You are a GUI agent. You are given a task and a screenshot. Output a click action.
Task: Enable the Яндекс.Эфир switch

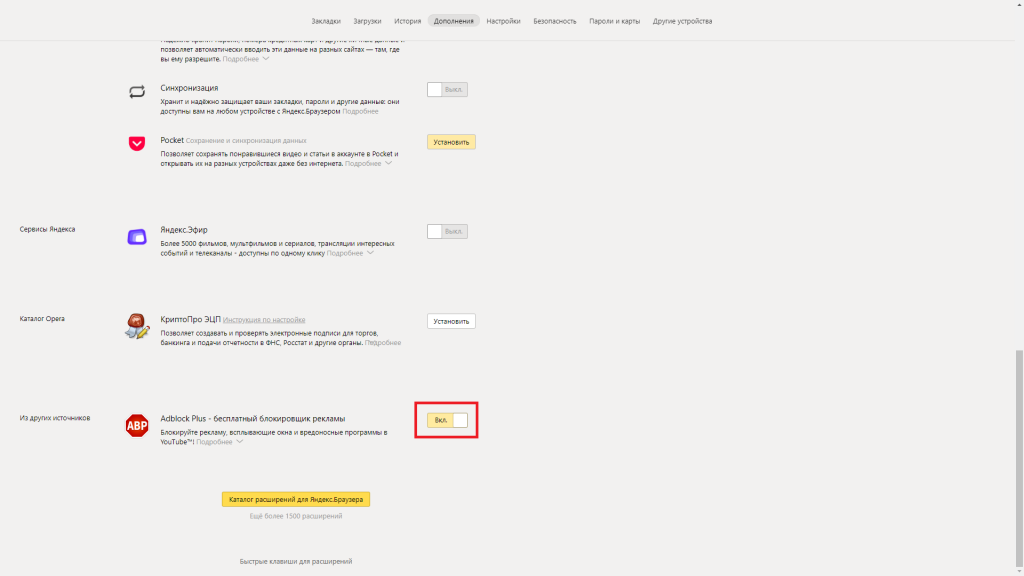click(x=447, y=231)
